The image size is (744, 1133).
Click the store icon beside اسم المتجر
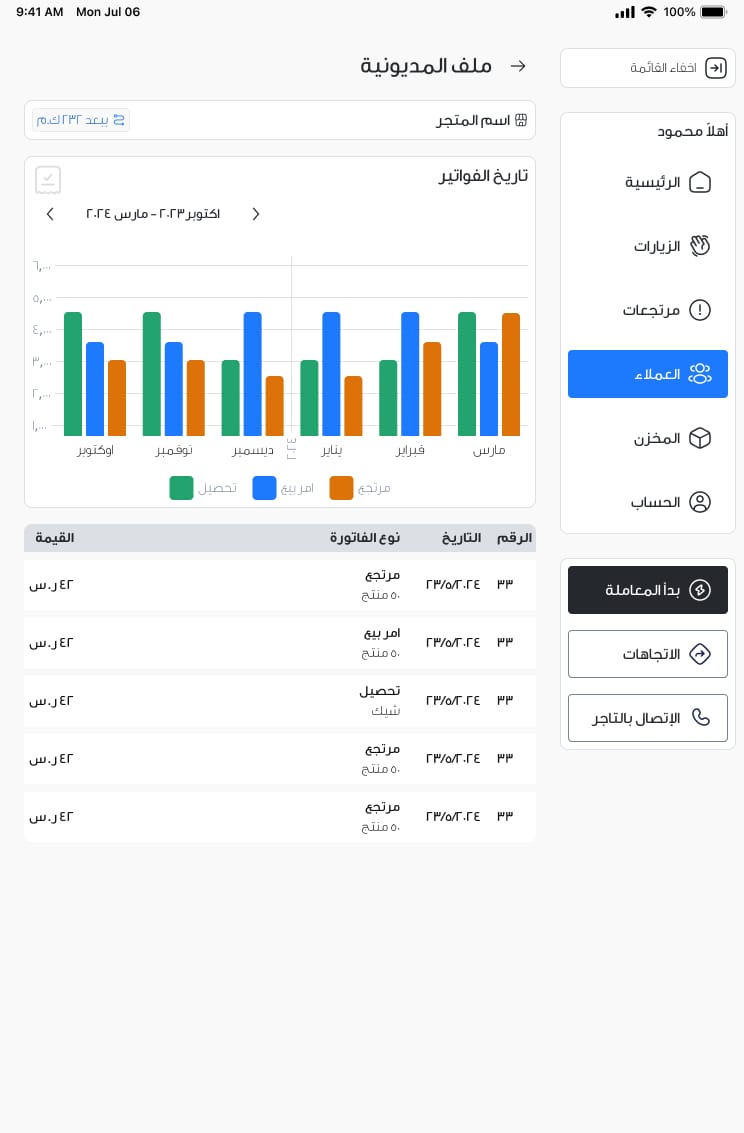521,120
